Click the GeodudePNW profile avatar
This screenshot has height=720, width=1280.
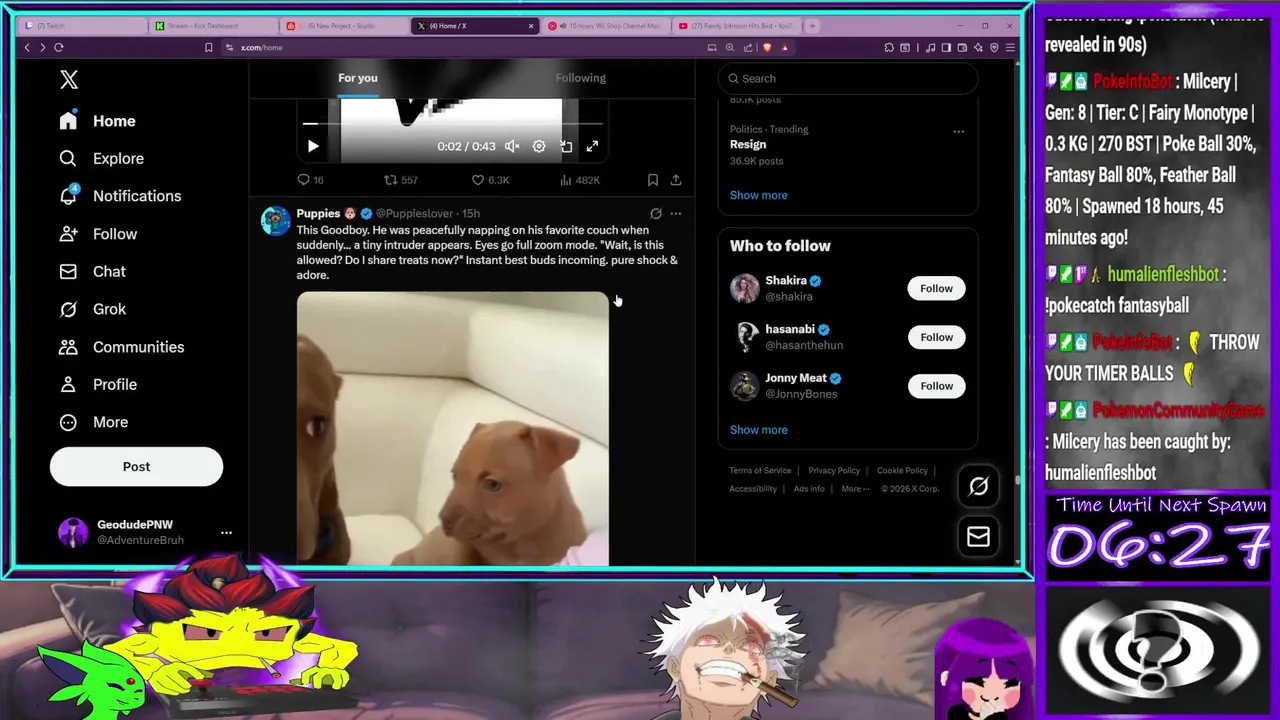pos(72,532)
